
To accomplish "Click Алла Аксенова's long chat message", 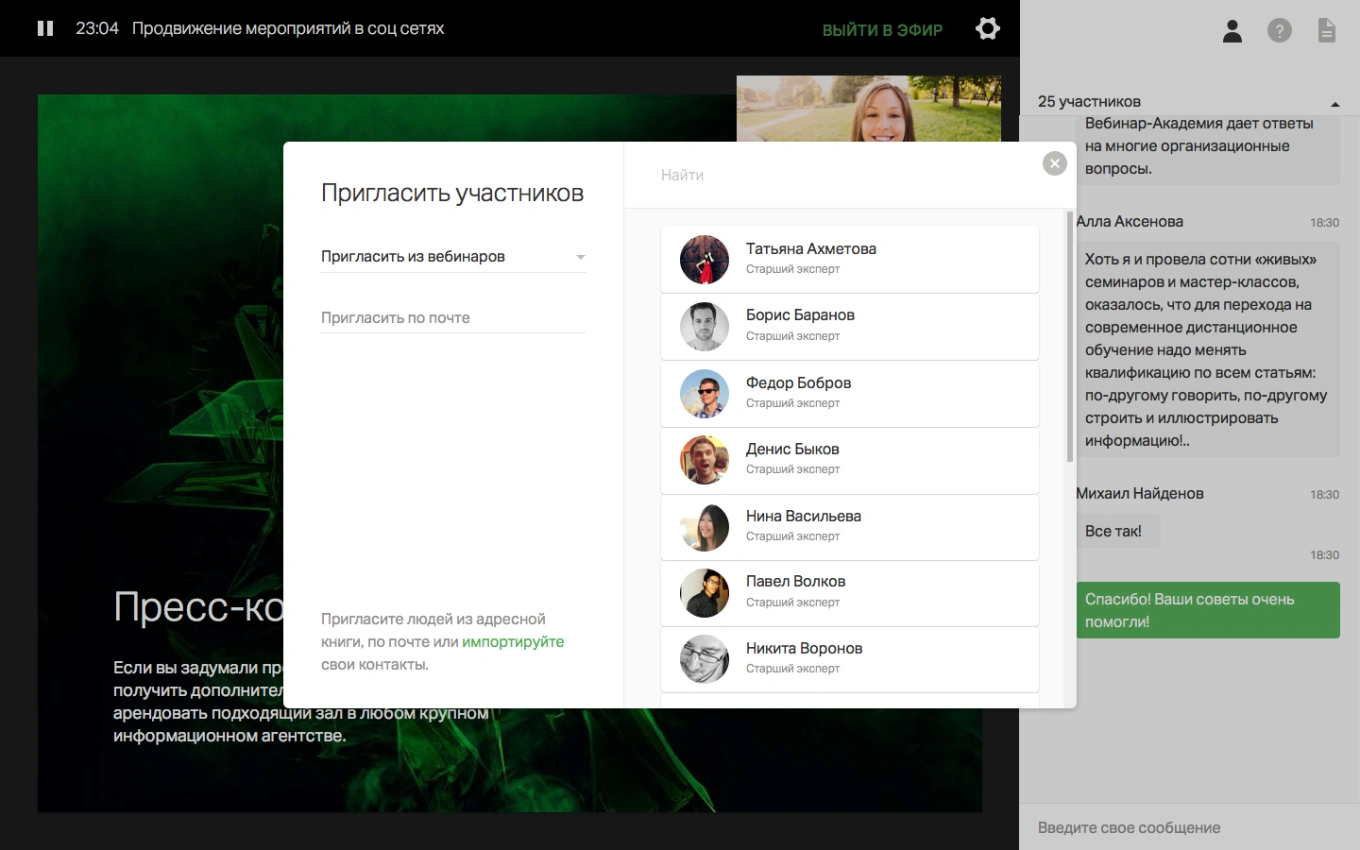I will [1208, 350].
